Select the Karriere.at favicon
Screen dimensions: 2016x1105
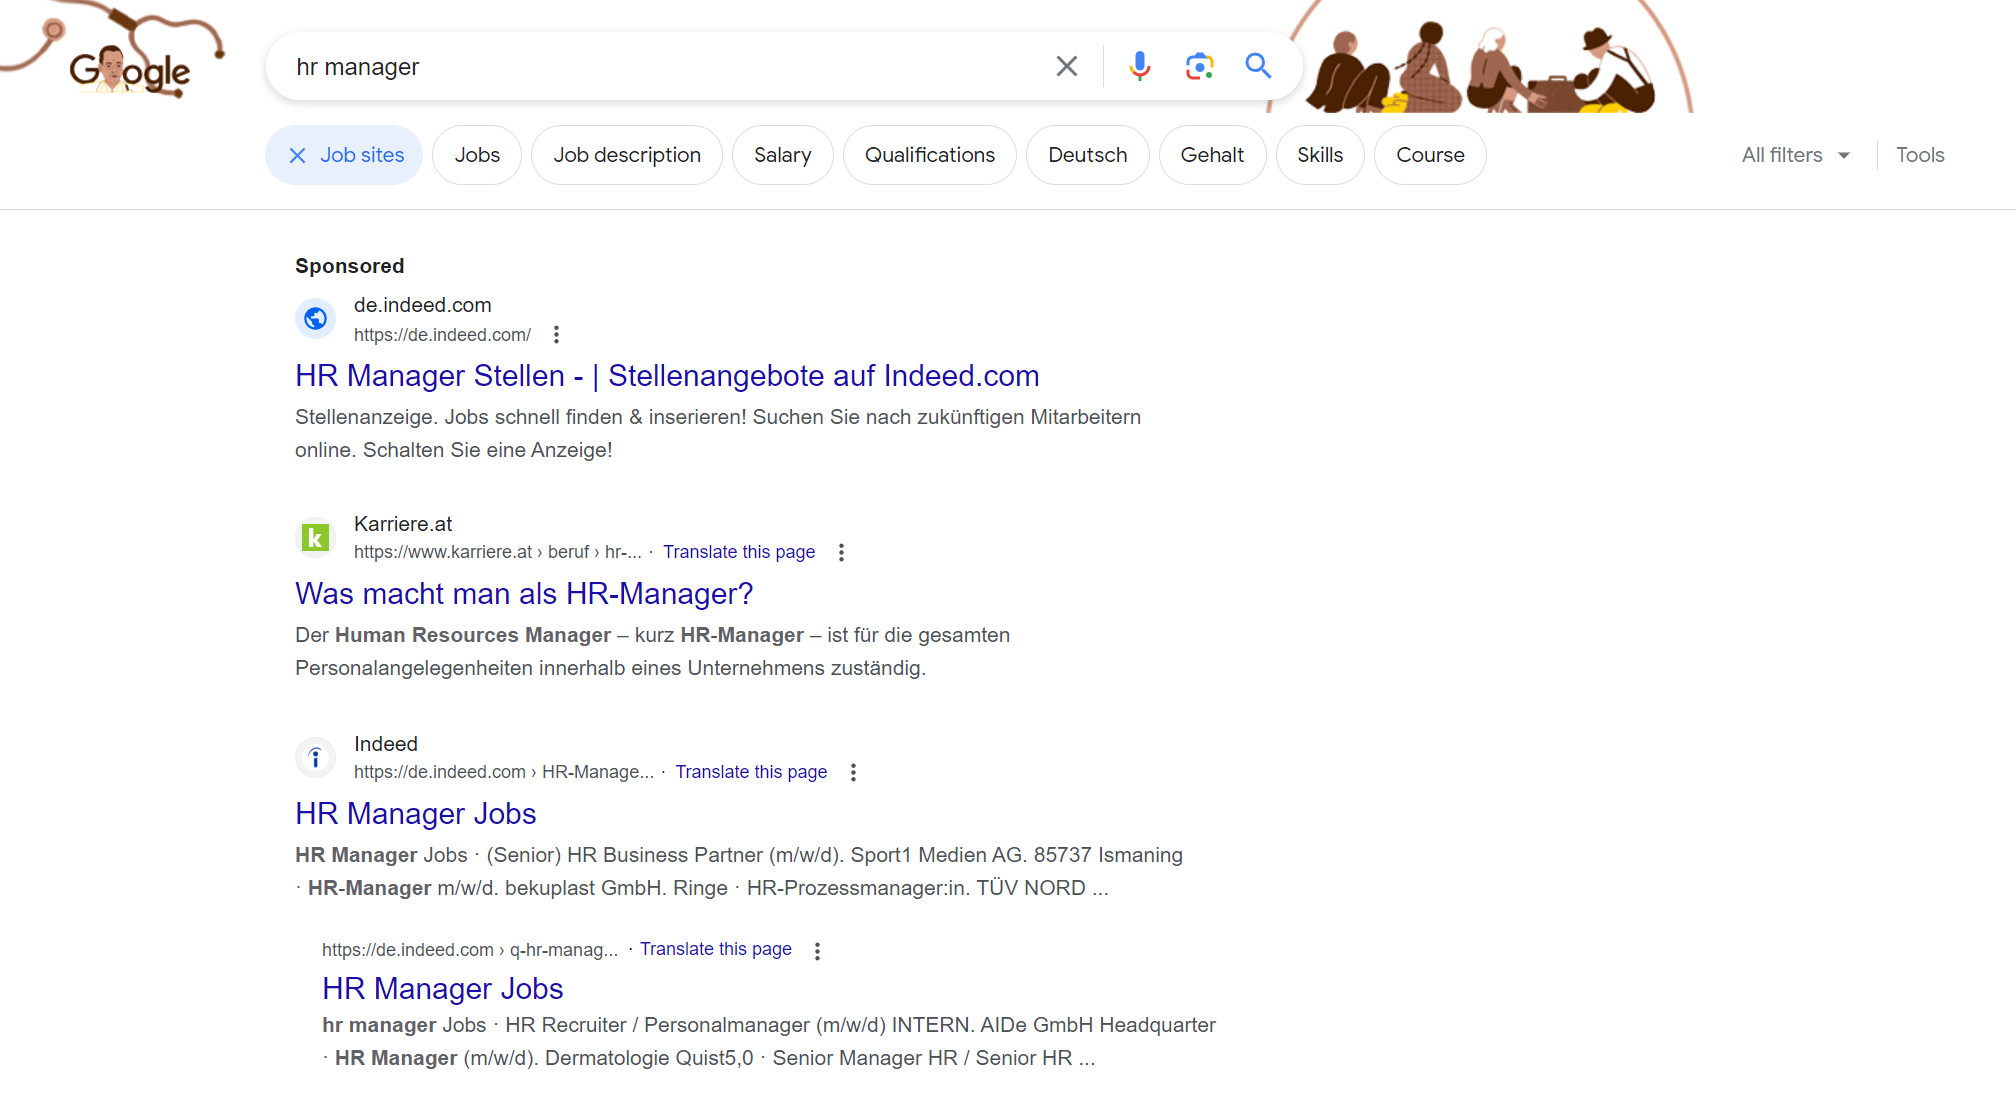click(x=315, y=538)
